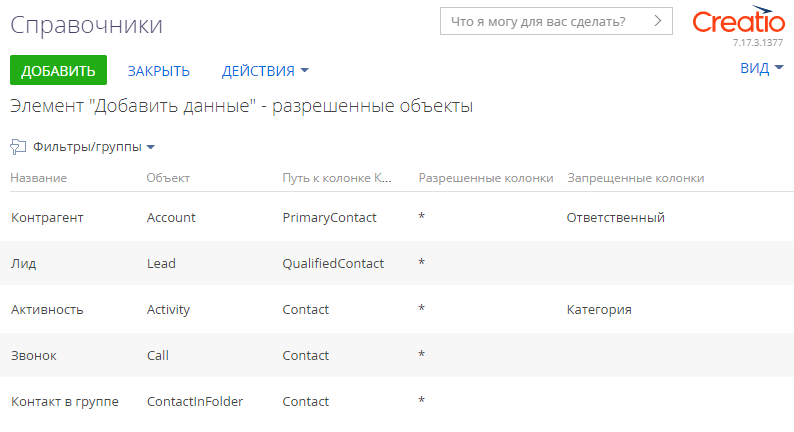The width and height of the screenshot is (794, 432).
Task: Click the Путь к колонке column header
Action: point(337,178)
